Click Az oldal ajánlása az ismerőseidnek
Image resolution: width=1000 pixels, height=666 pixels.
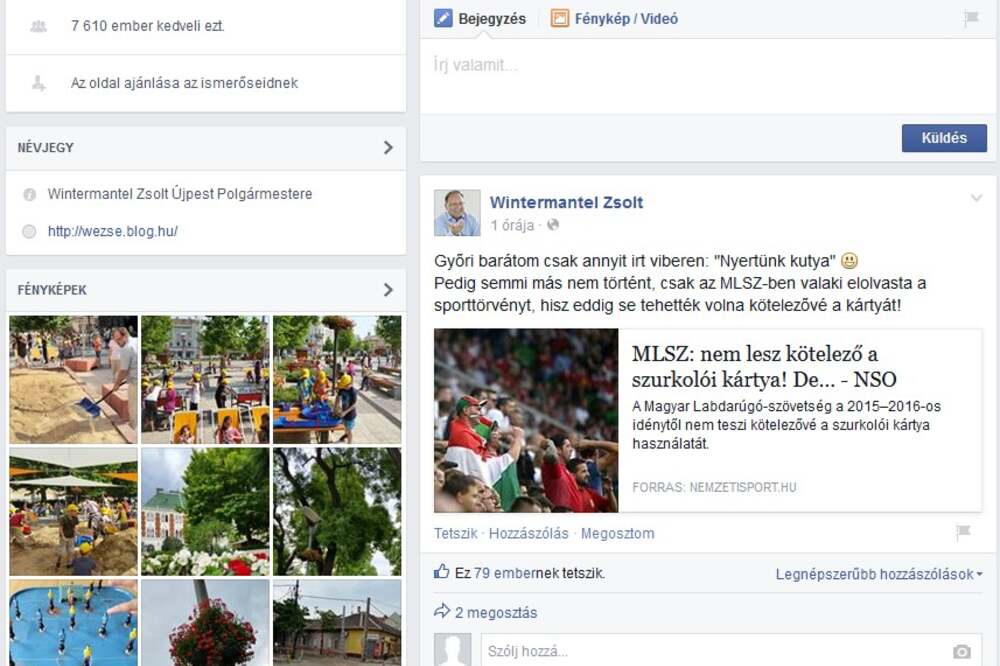pos(184,83)
